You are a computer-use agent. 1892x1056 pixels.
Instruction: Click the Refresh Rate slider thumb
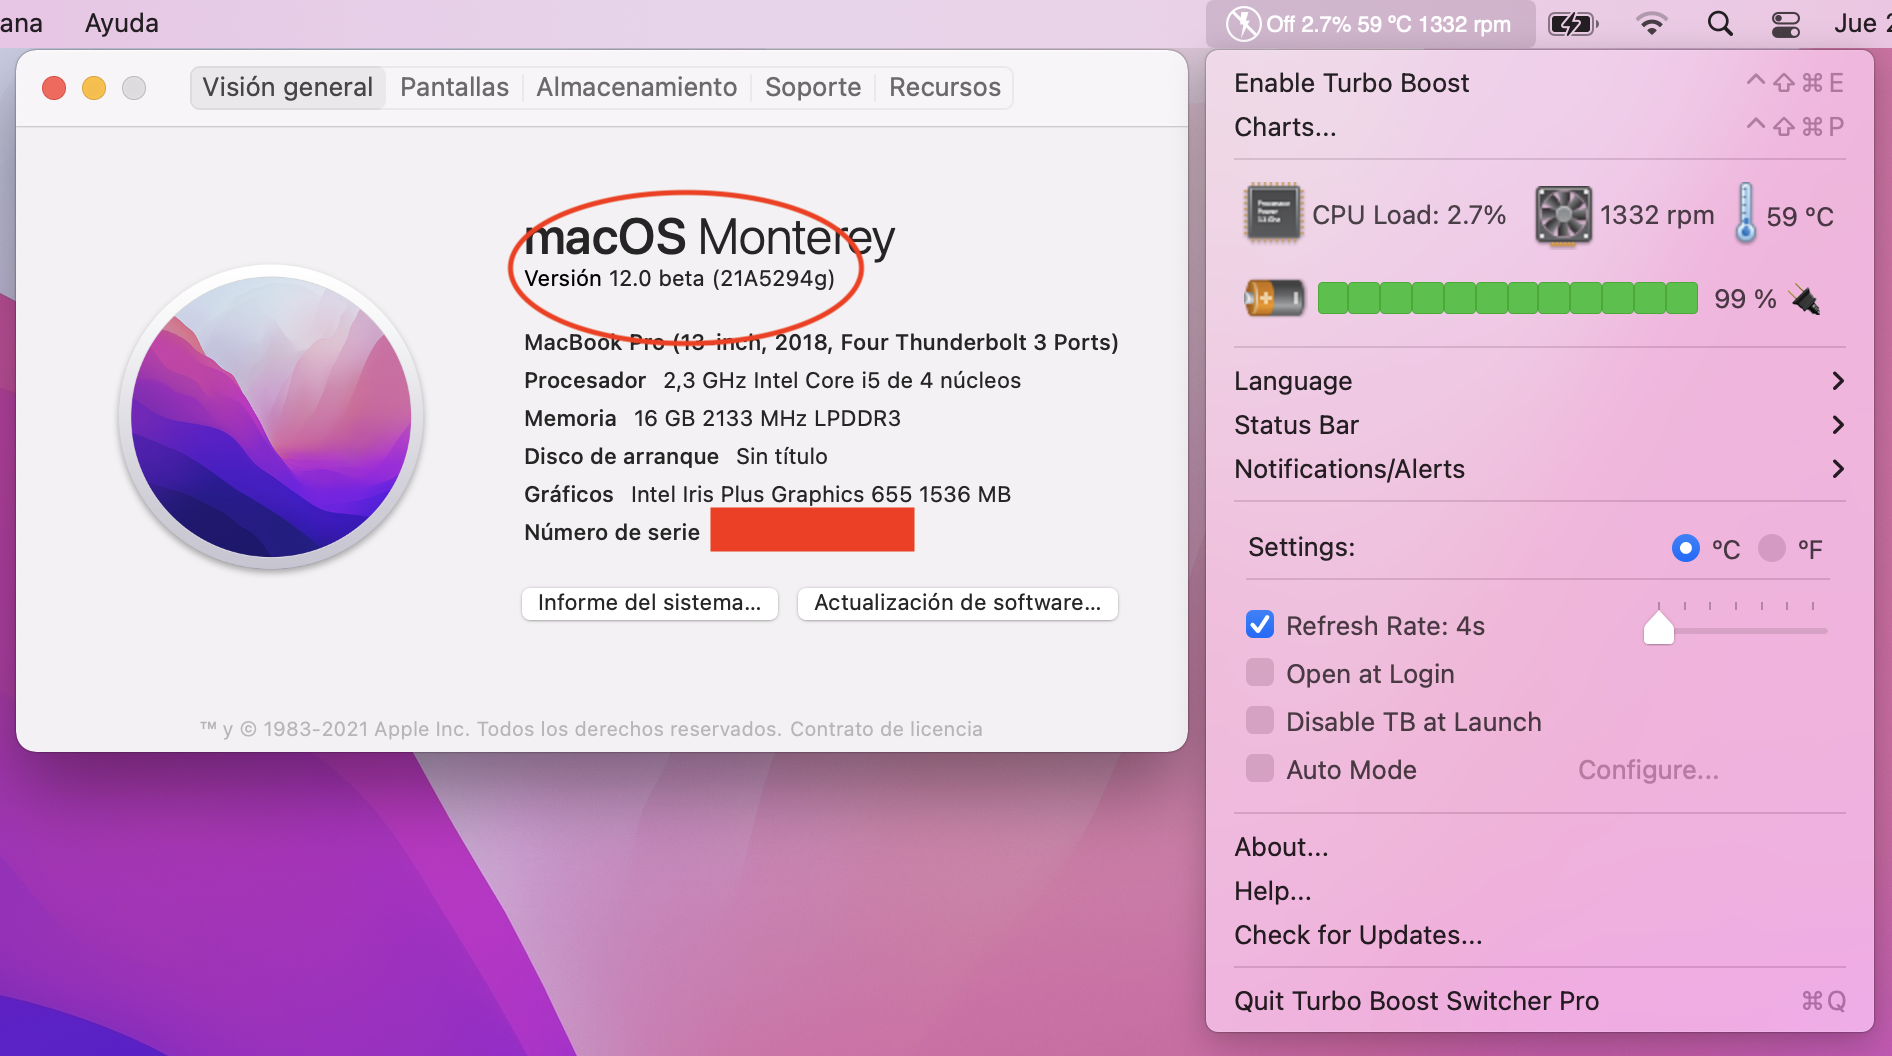coord(1659,627)
